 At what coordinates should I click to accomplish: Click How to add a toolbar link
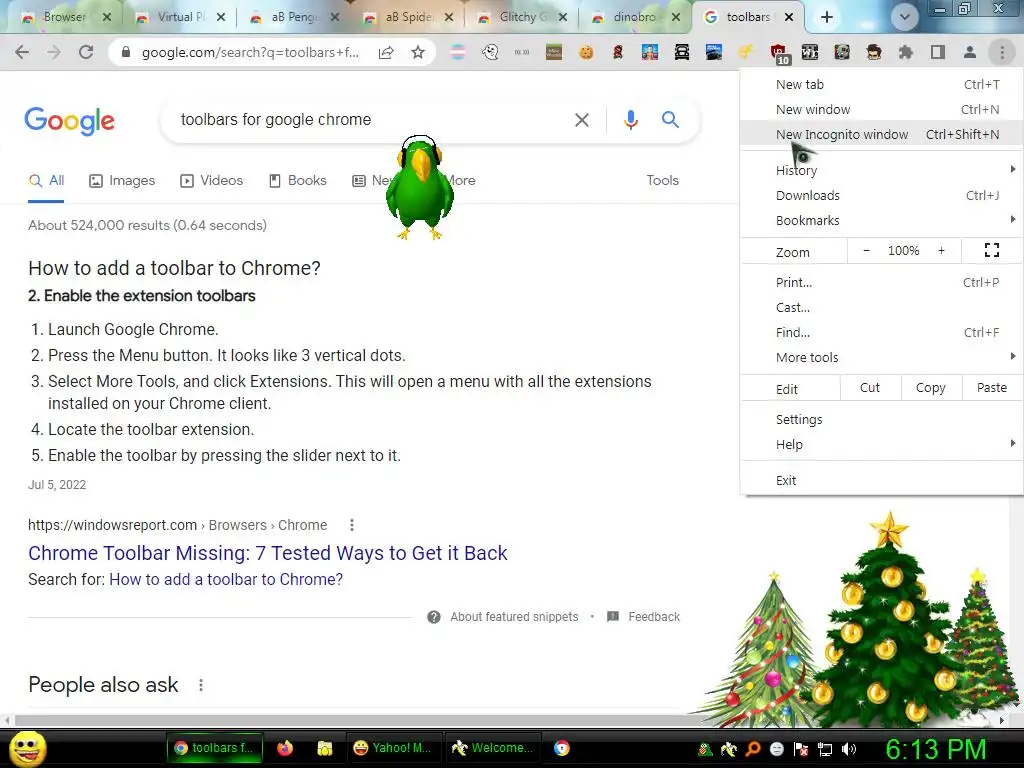(226, 579)
